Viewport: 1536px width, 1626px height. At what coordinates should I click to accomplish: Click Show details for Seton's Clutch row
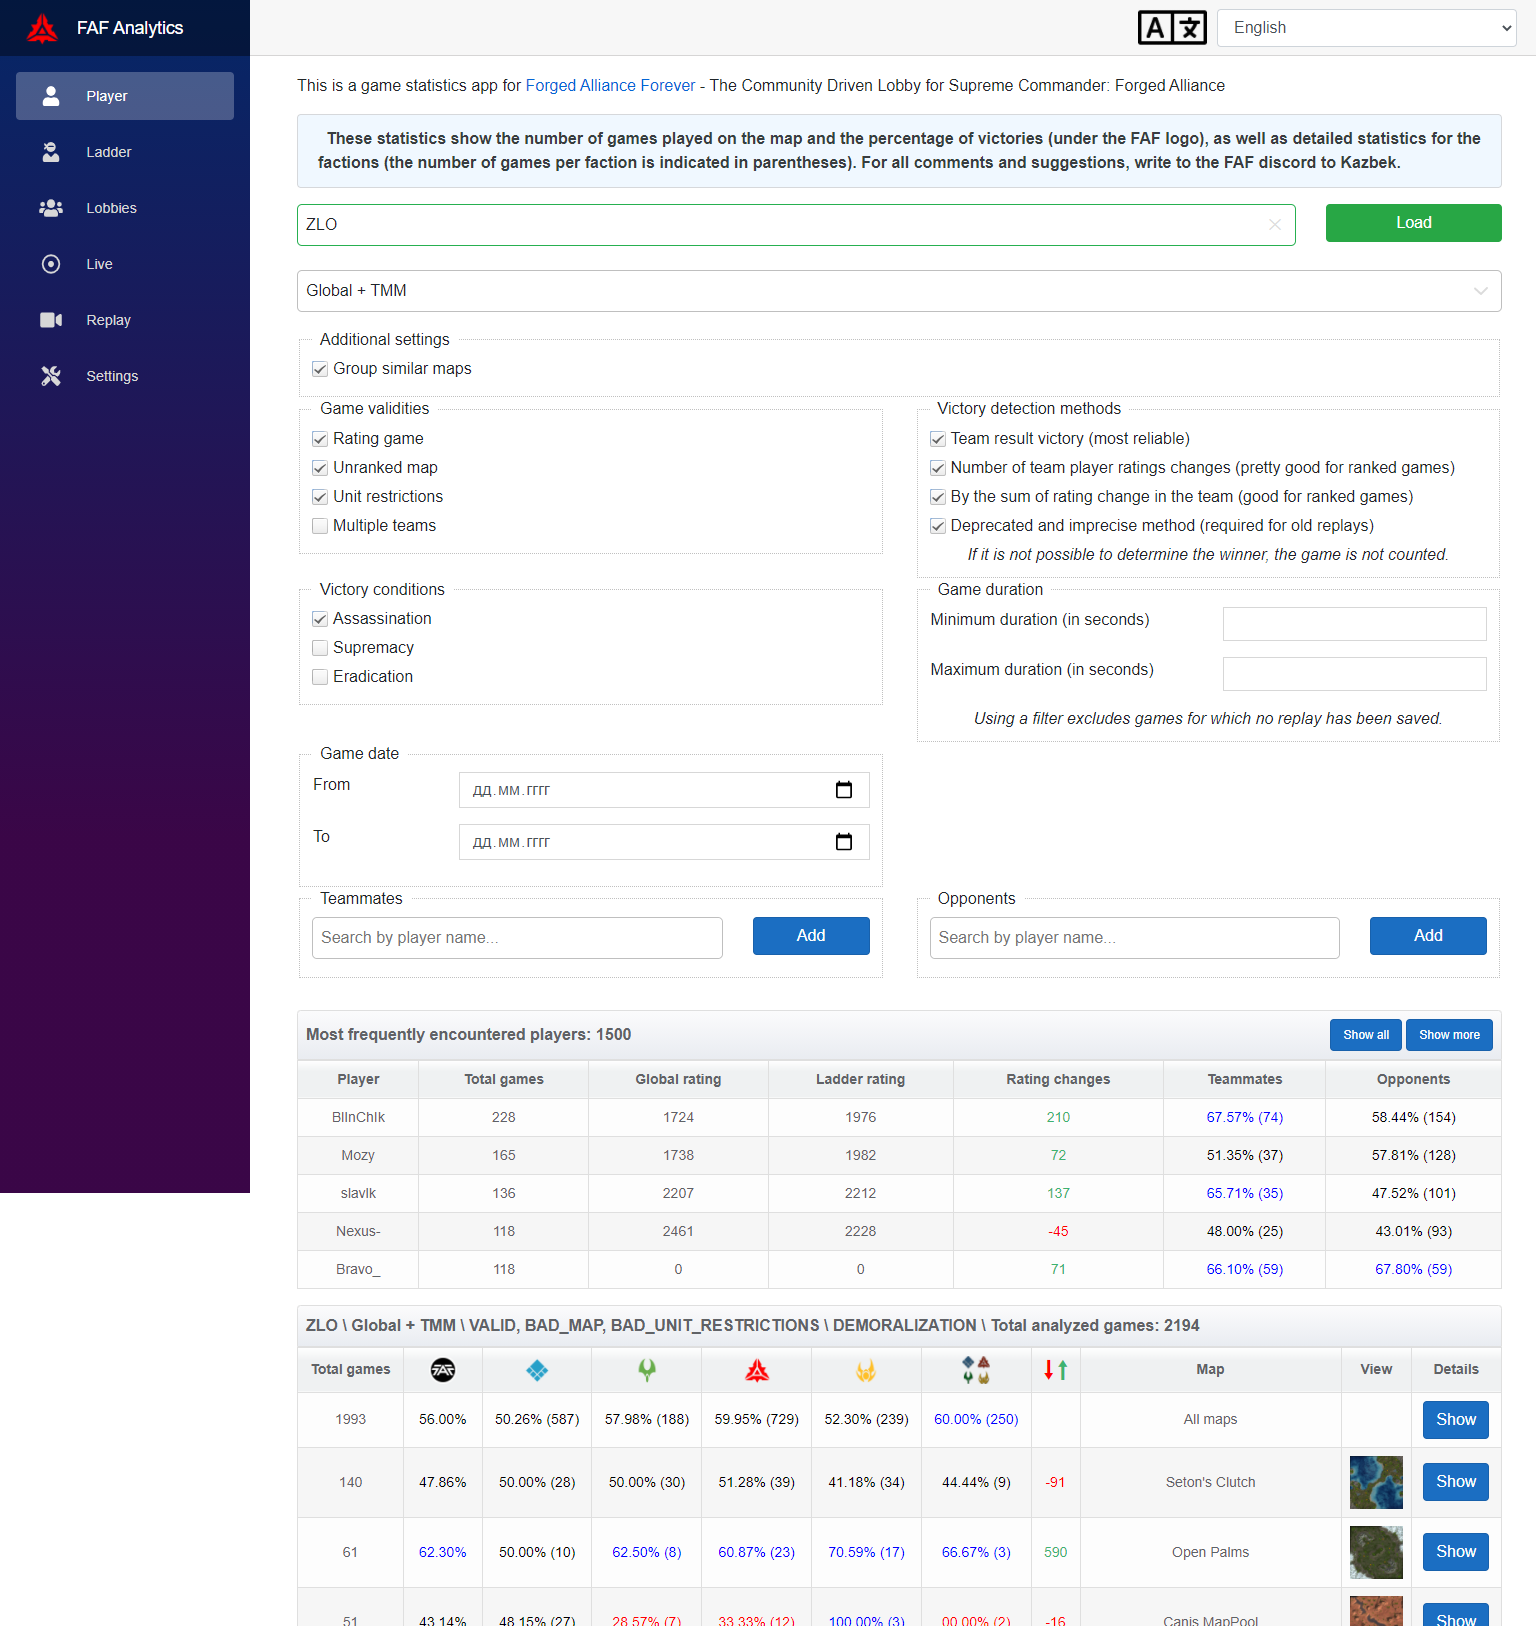click(x=1456, y=1482)
